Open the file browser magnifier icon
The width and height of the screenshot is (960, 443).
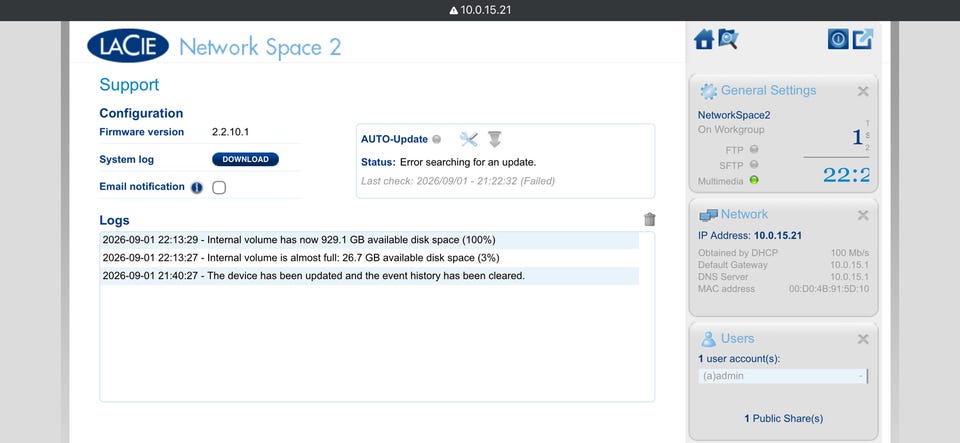728,39
